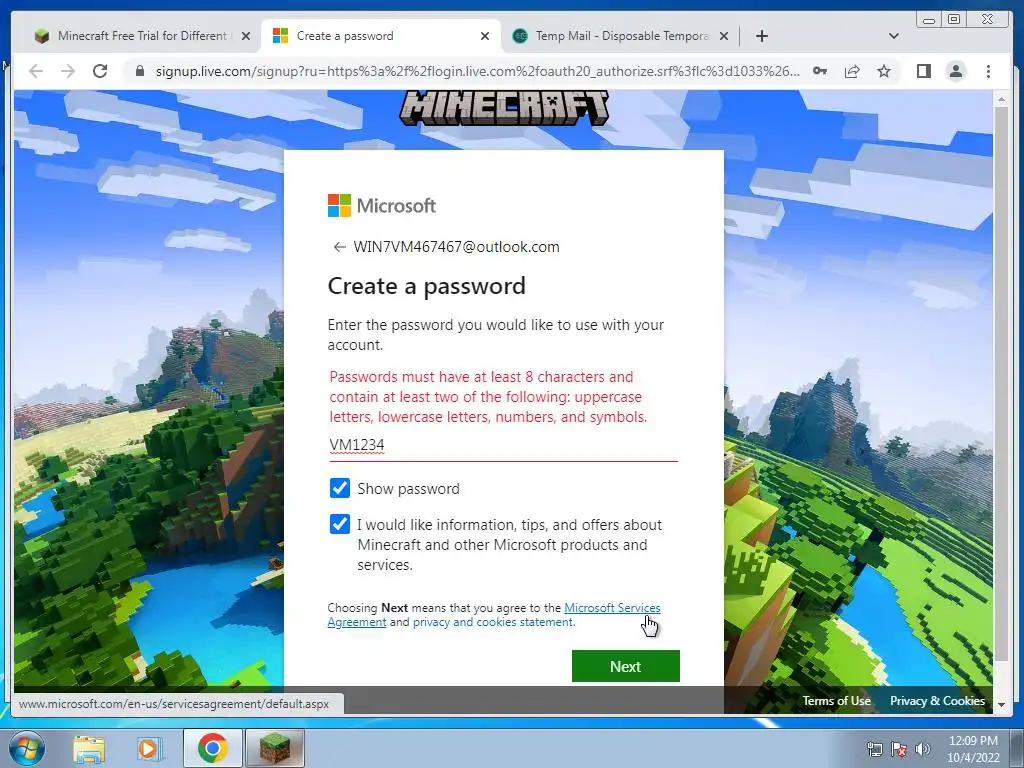
Task: Open the Chrome profile avatar
Action: coord(955,71)
